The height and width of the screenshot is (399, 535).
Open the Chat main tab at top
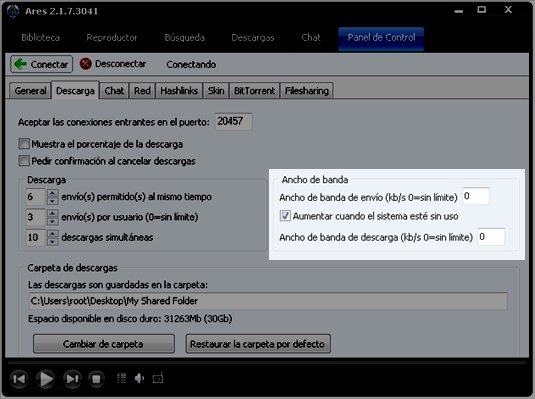[x=311, y=38]
